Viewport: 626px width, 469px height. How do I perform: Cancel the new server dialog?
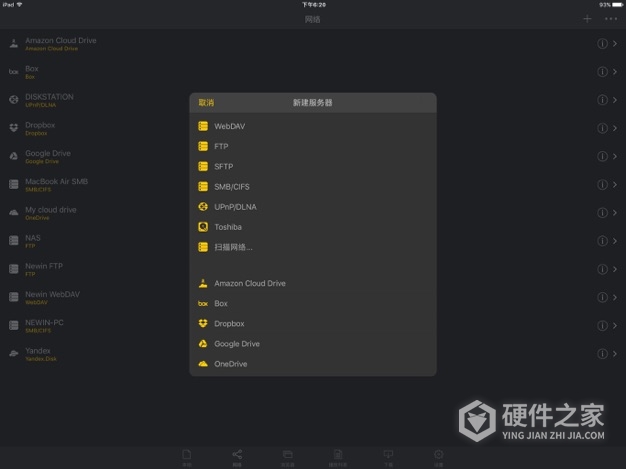(206, 103)
